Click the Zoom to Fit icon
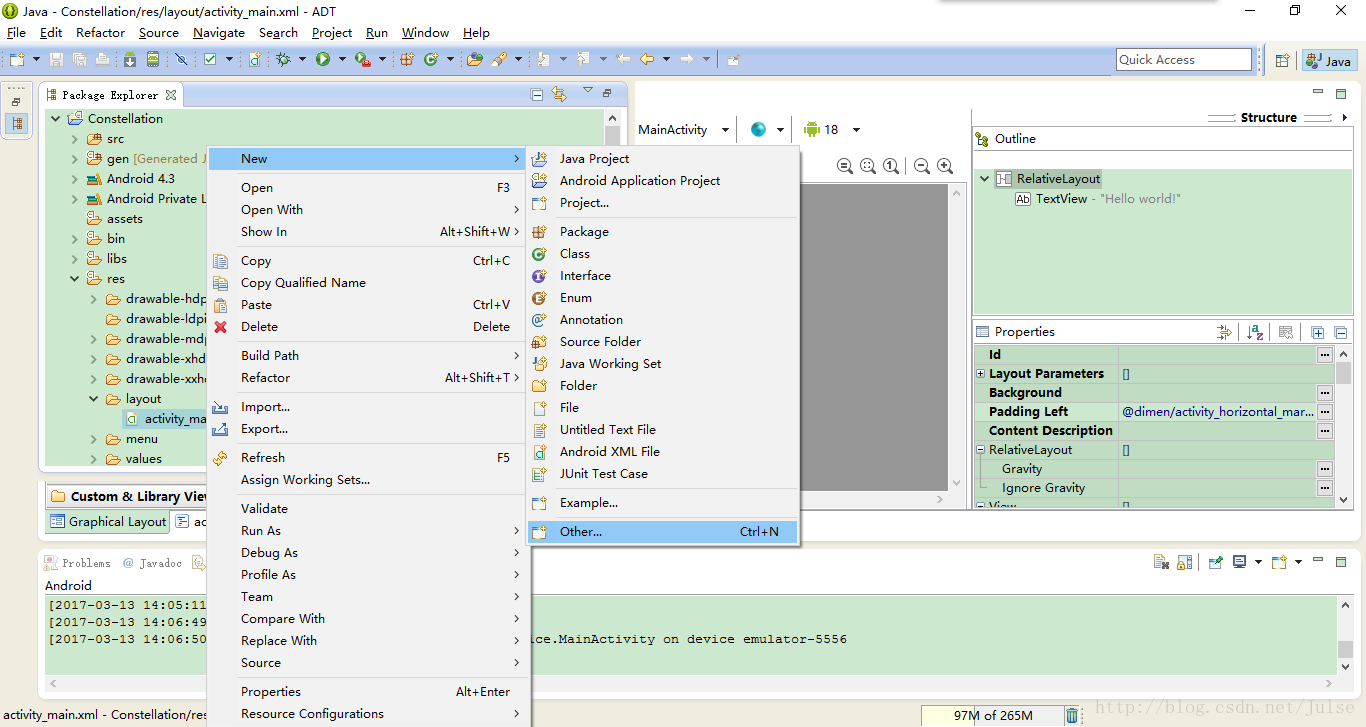The width and height of the screenshot is (1366, 727). [868, 166]
